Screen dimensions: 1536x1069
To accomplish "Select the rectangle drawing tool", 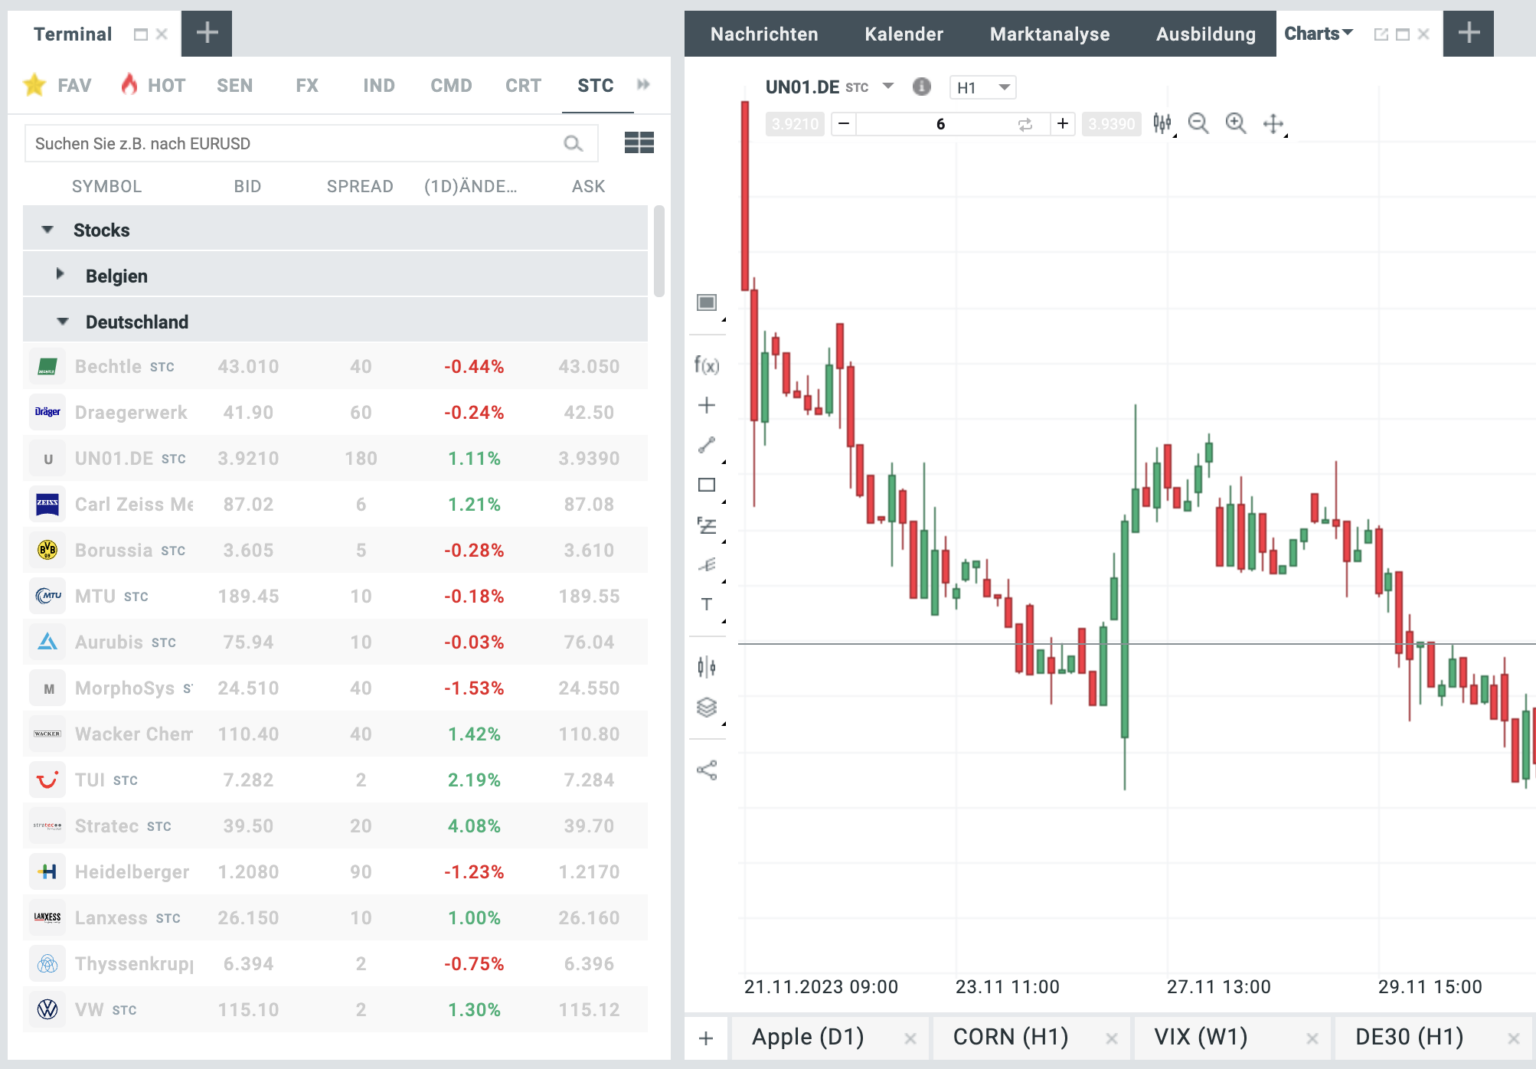I will (707, 484).
